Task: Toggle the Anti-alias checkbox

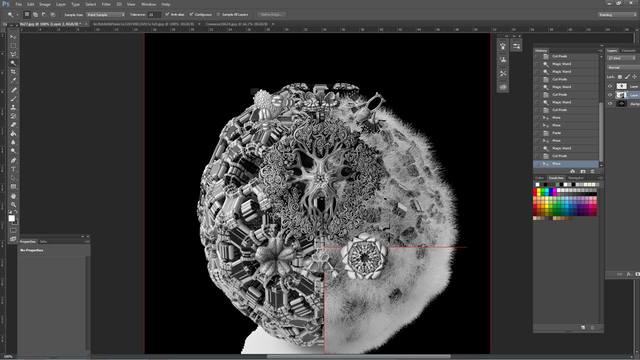Action: click(x=167, y=14)
